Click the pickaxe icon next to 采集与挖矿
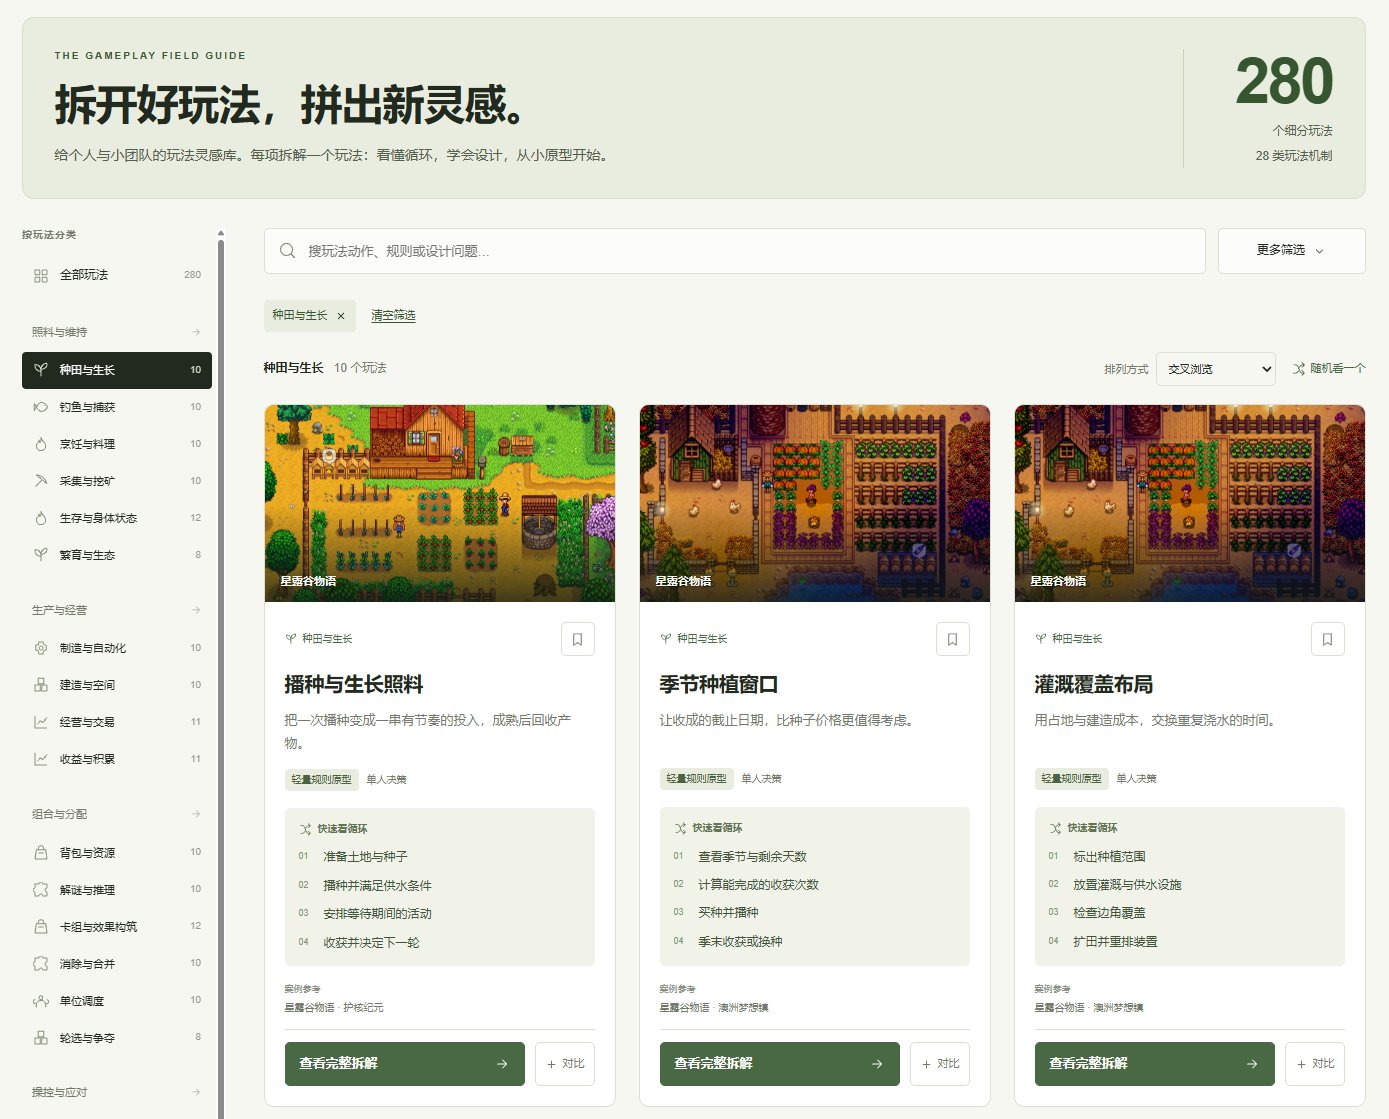 tap(41, 481)
